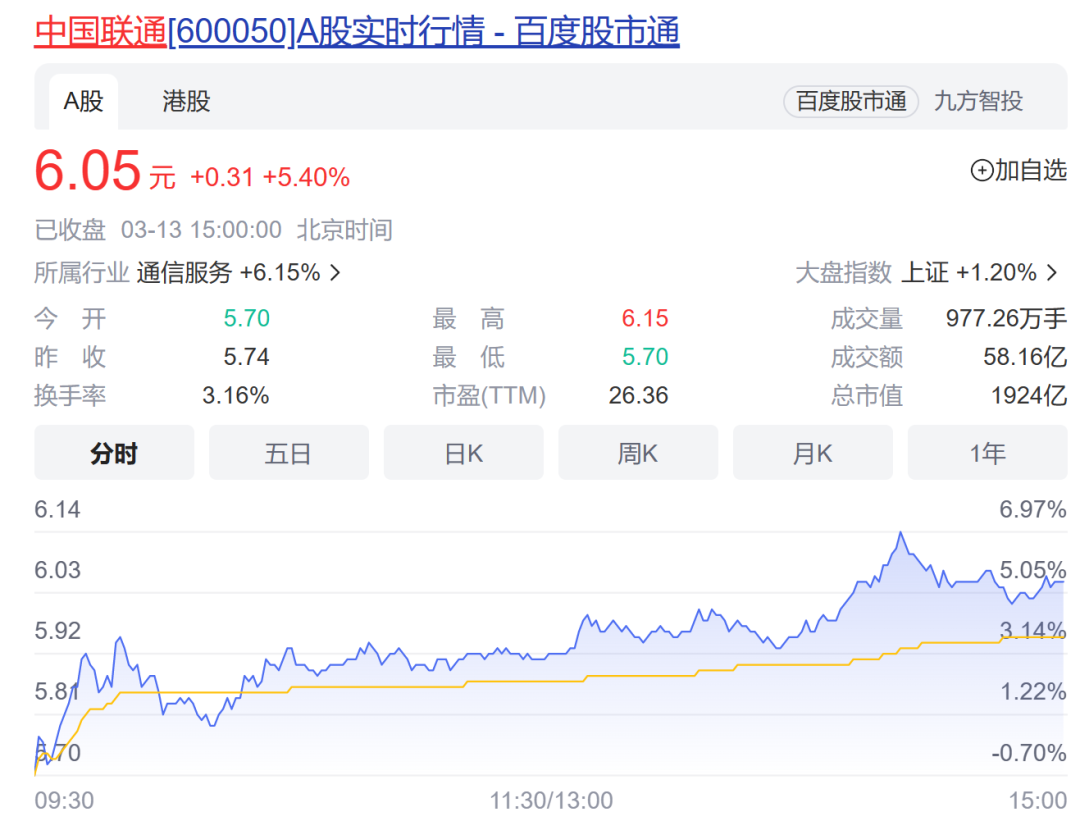The width and height of the screenshot is (1080, 821).
Task: Click the change percentage +5.40%
Action: click(x=307, y=177)
